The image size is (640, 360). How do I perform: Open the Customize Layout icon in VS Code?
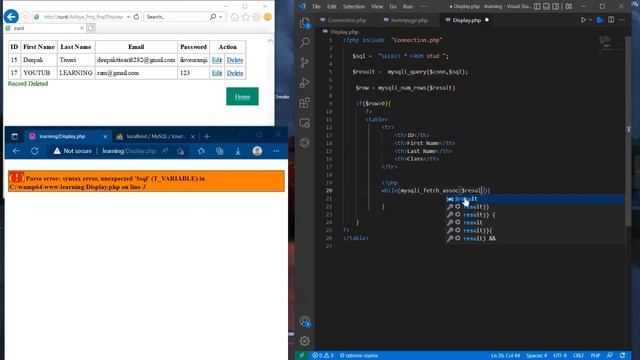(569, 7)
